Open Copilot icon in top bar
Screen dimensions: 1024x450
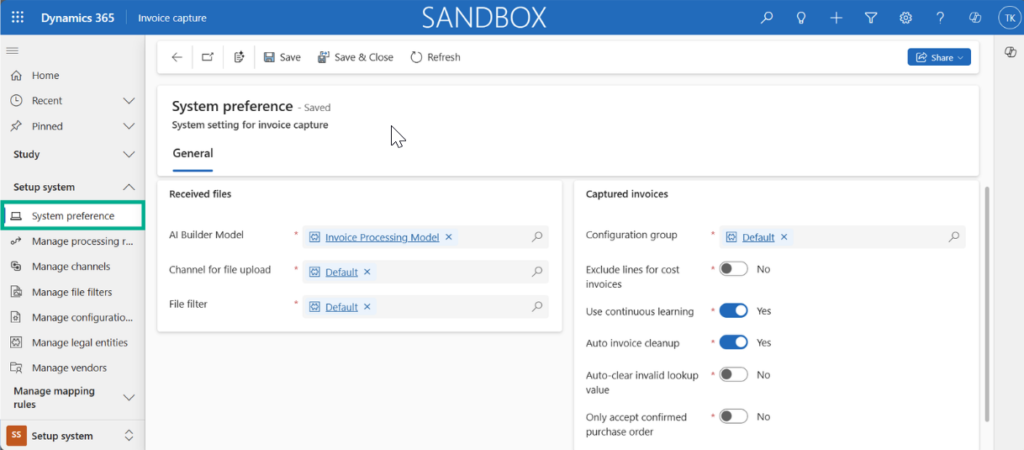click(x=975, y=18)
